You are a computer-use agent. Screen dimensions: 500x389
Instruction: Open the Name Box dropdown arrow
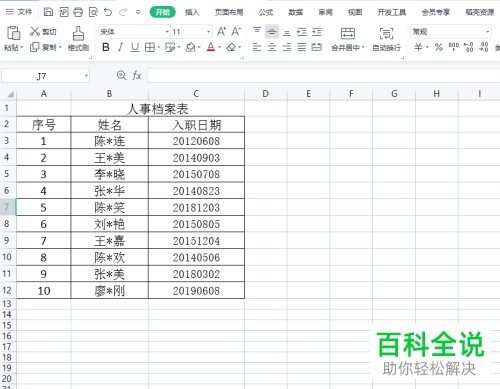point(86,76)
